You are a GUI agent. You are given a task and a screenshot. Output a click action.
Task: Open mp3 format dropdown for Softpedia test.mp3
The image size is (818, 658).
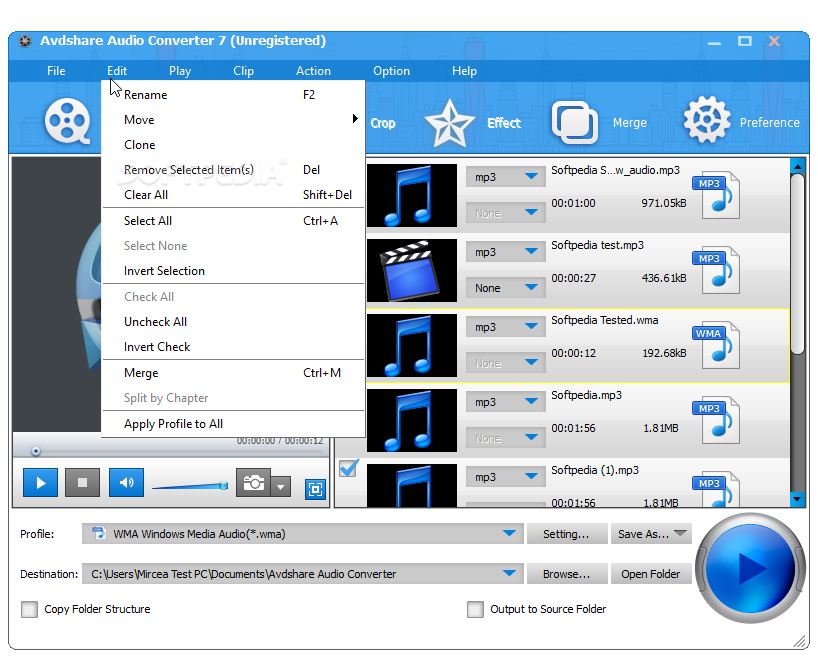[x=506, y=252]
